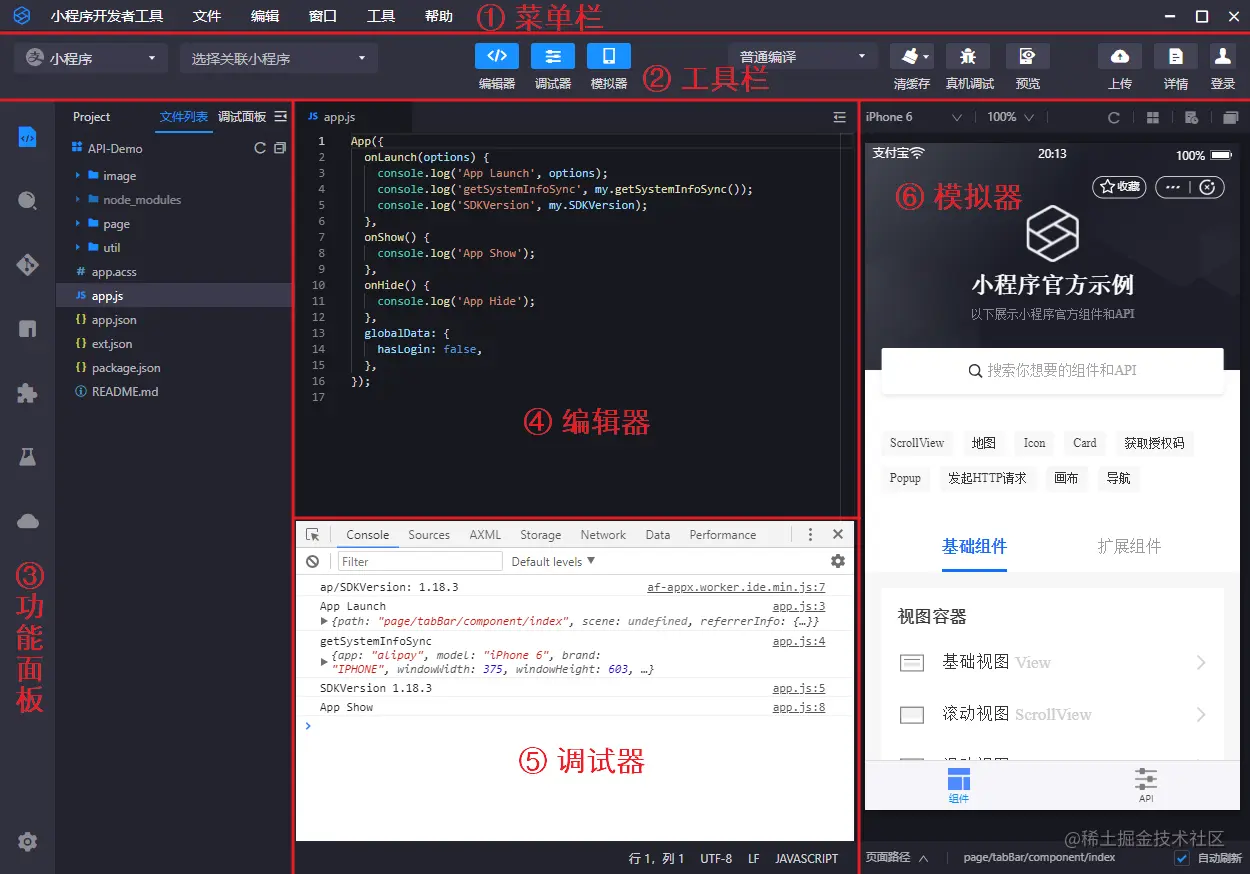Click the 上传 upload cloud icon
Image resolution: width=1250 pixels, height=874 pixels.
coord(1120,56)
